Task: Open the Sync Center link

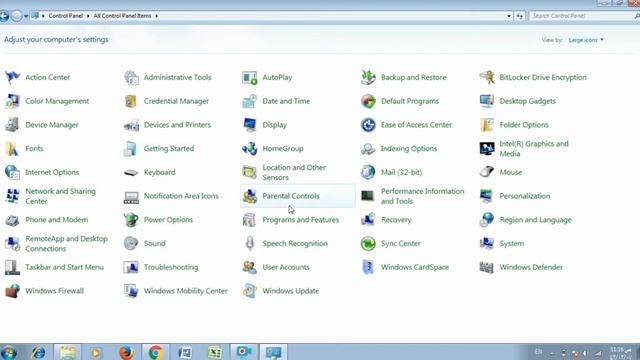Action: pos(400,243)
